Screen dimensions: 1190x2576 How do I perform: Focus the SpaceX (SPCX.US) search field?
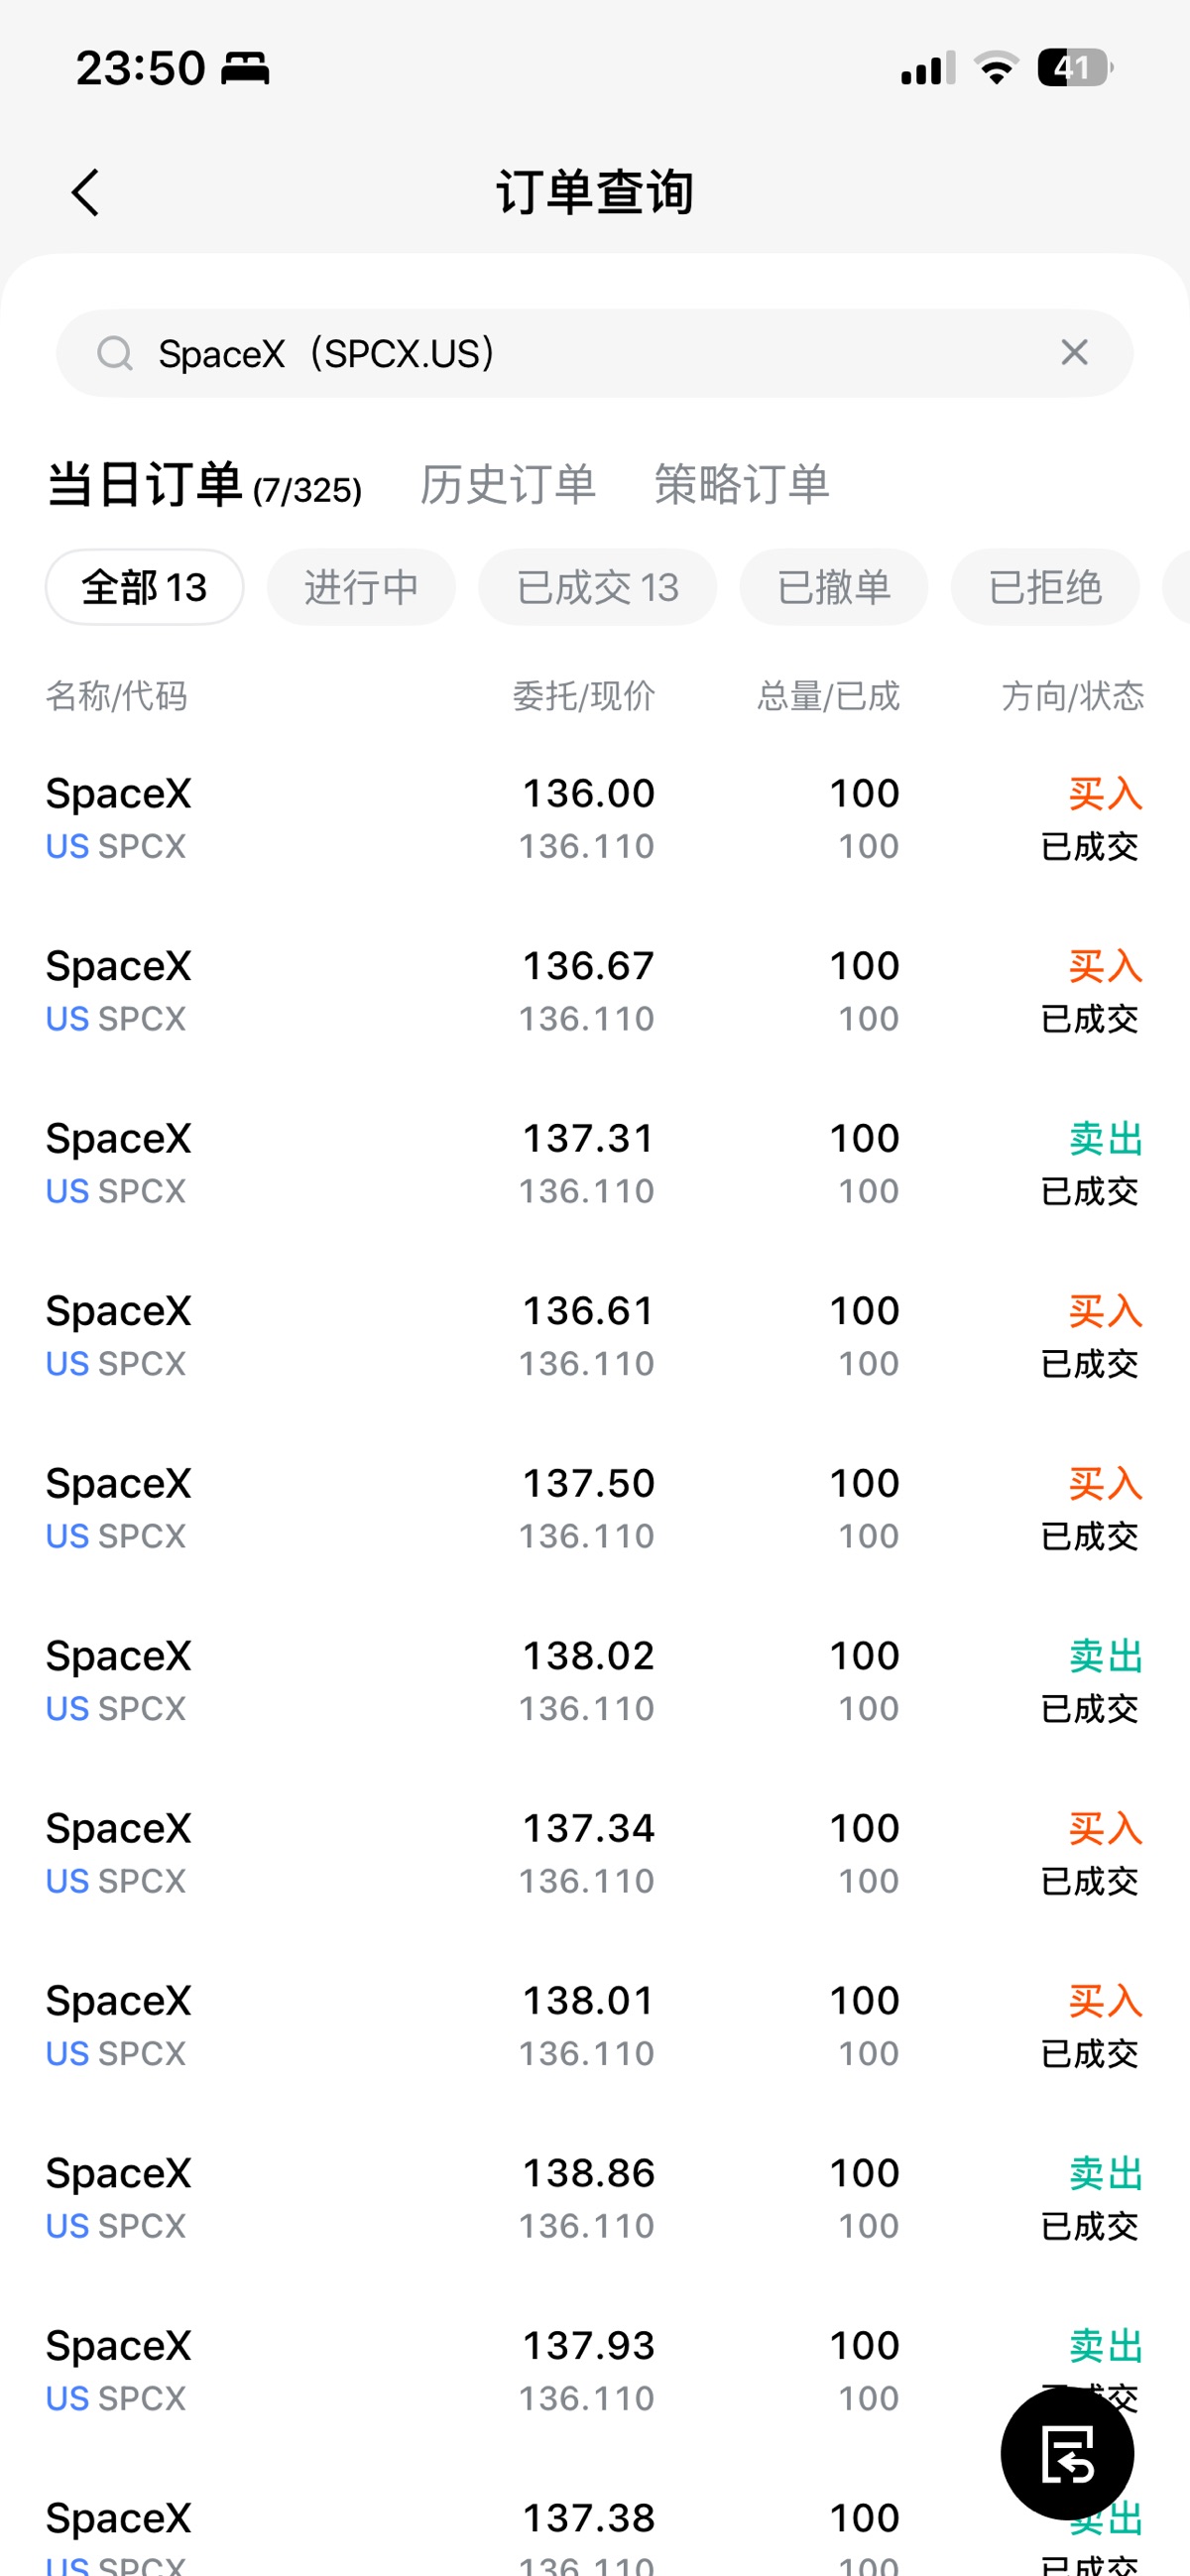[595, 353]
